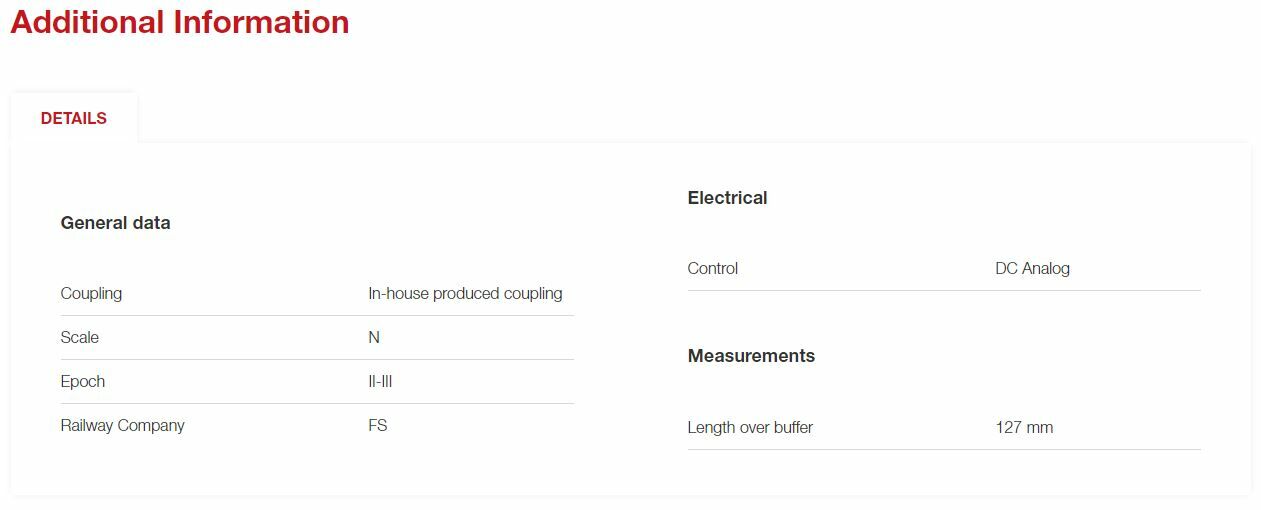Select the In-house produced coupling value
The width and height of the screenshot is (1261, 510).
coord(465,293)
